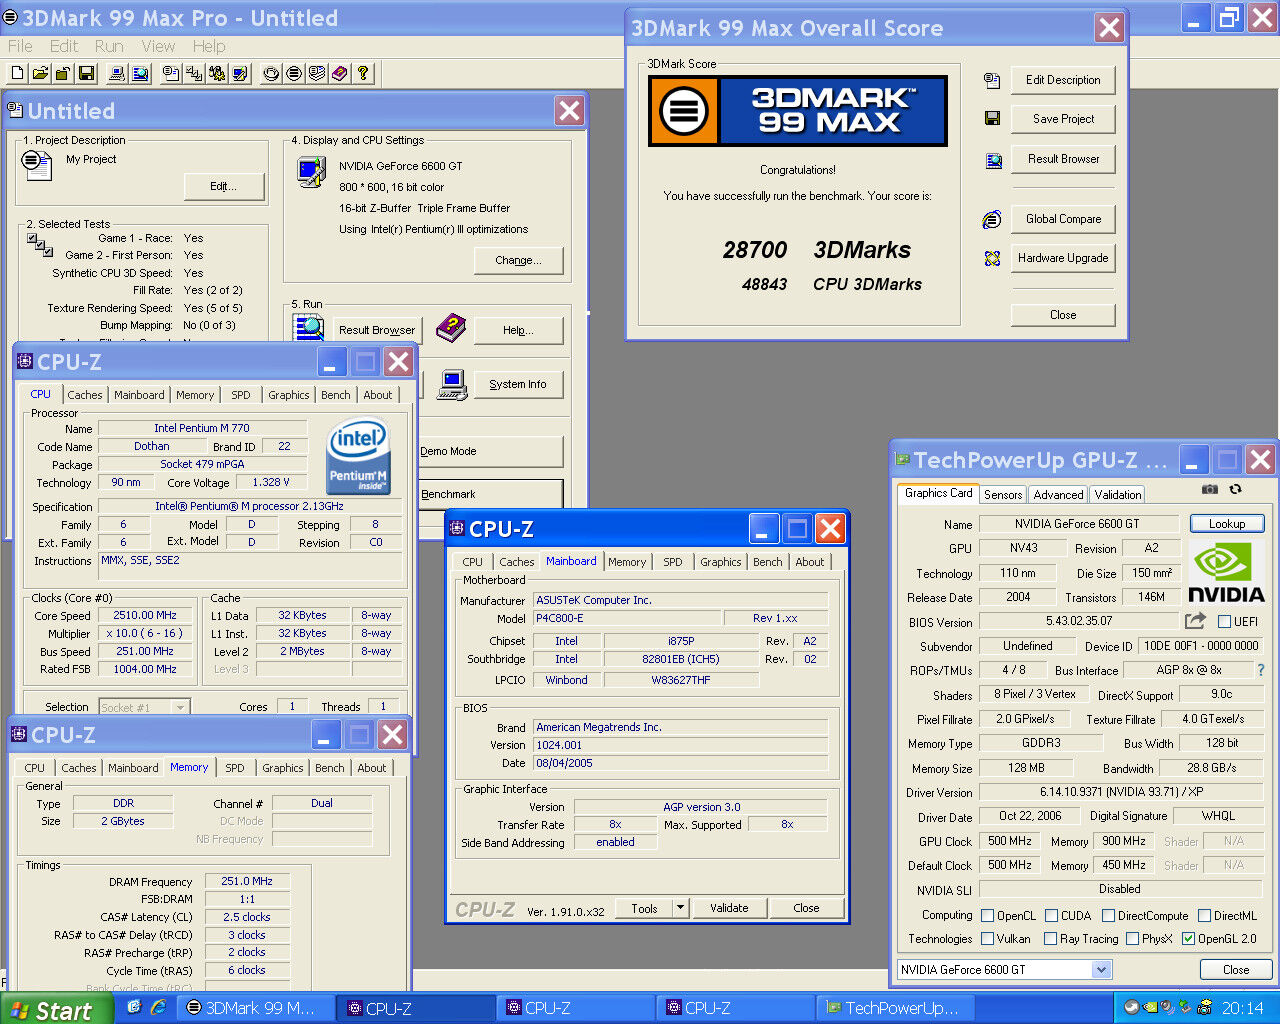Click the GPU-Z BIOS share arrow icon
This screenshot has height=1024, width=1280.
tap(1195, 621)
